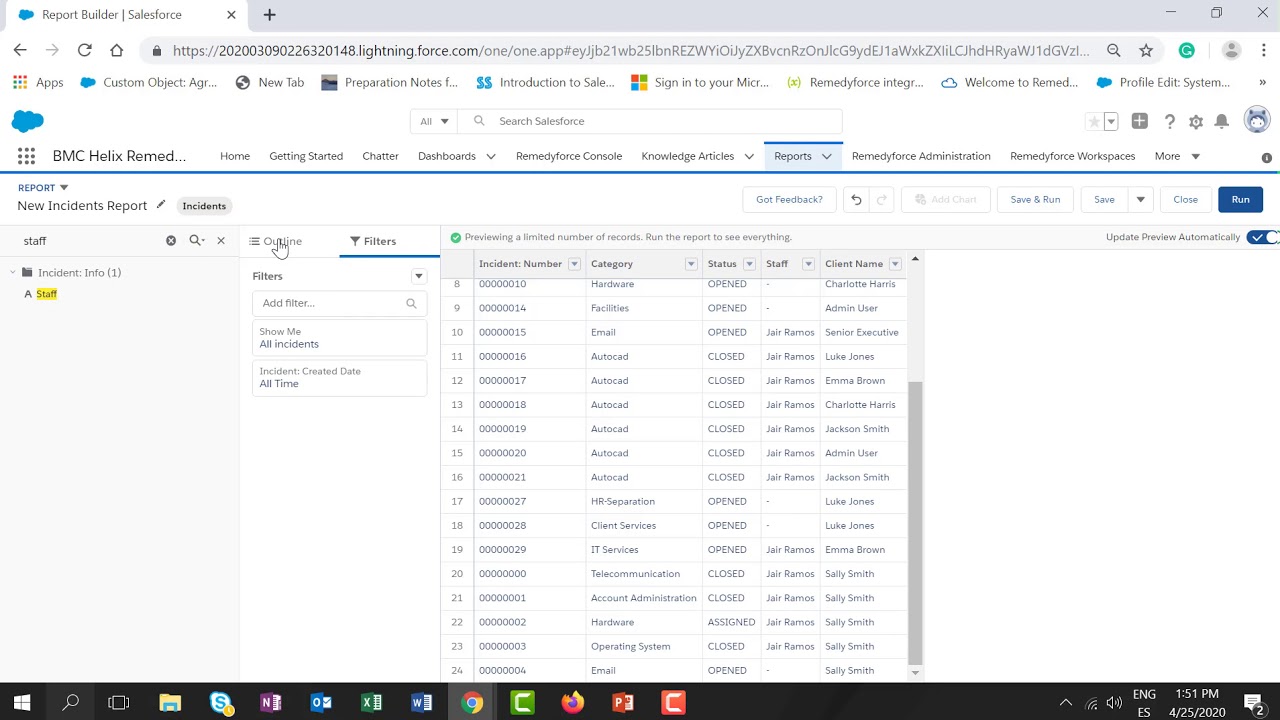The height and width of the screenshot is (720, 1280).
Task: Open Staff column dropdown arrow
Action: tap(808, 264)
